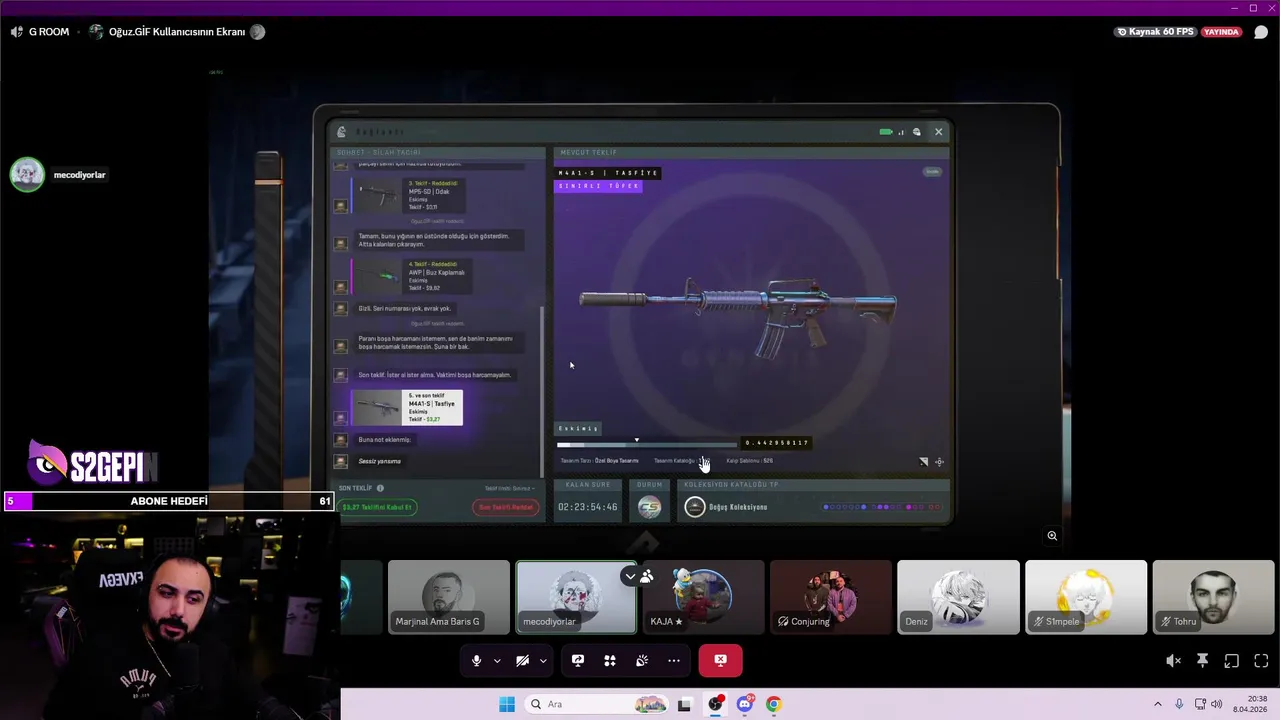The height and width of the screenshot is (720, 1280).
Task: Select the KAJA participant tile
Action: coord(703,597)
